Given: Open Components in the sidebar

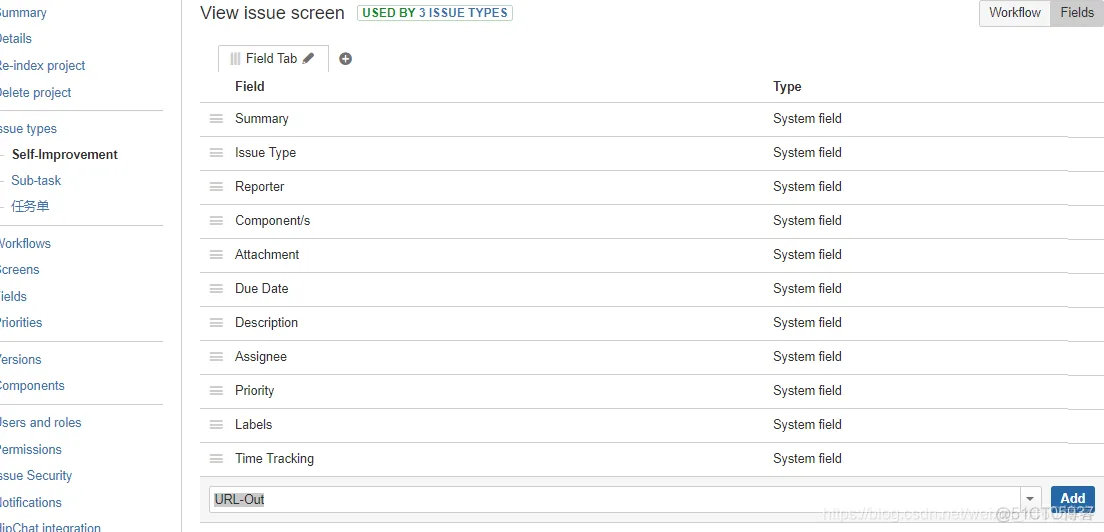Looking at the screenshot, I should [x=32, y=386].
